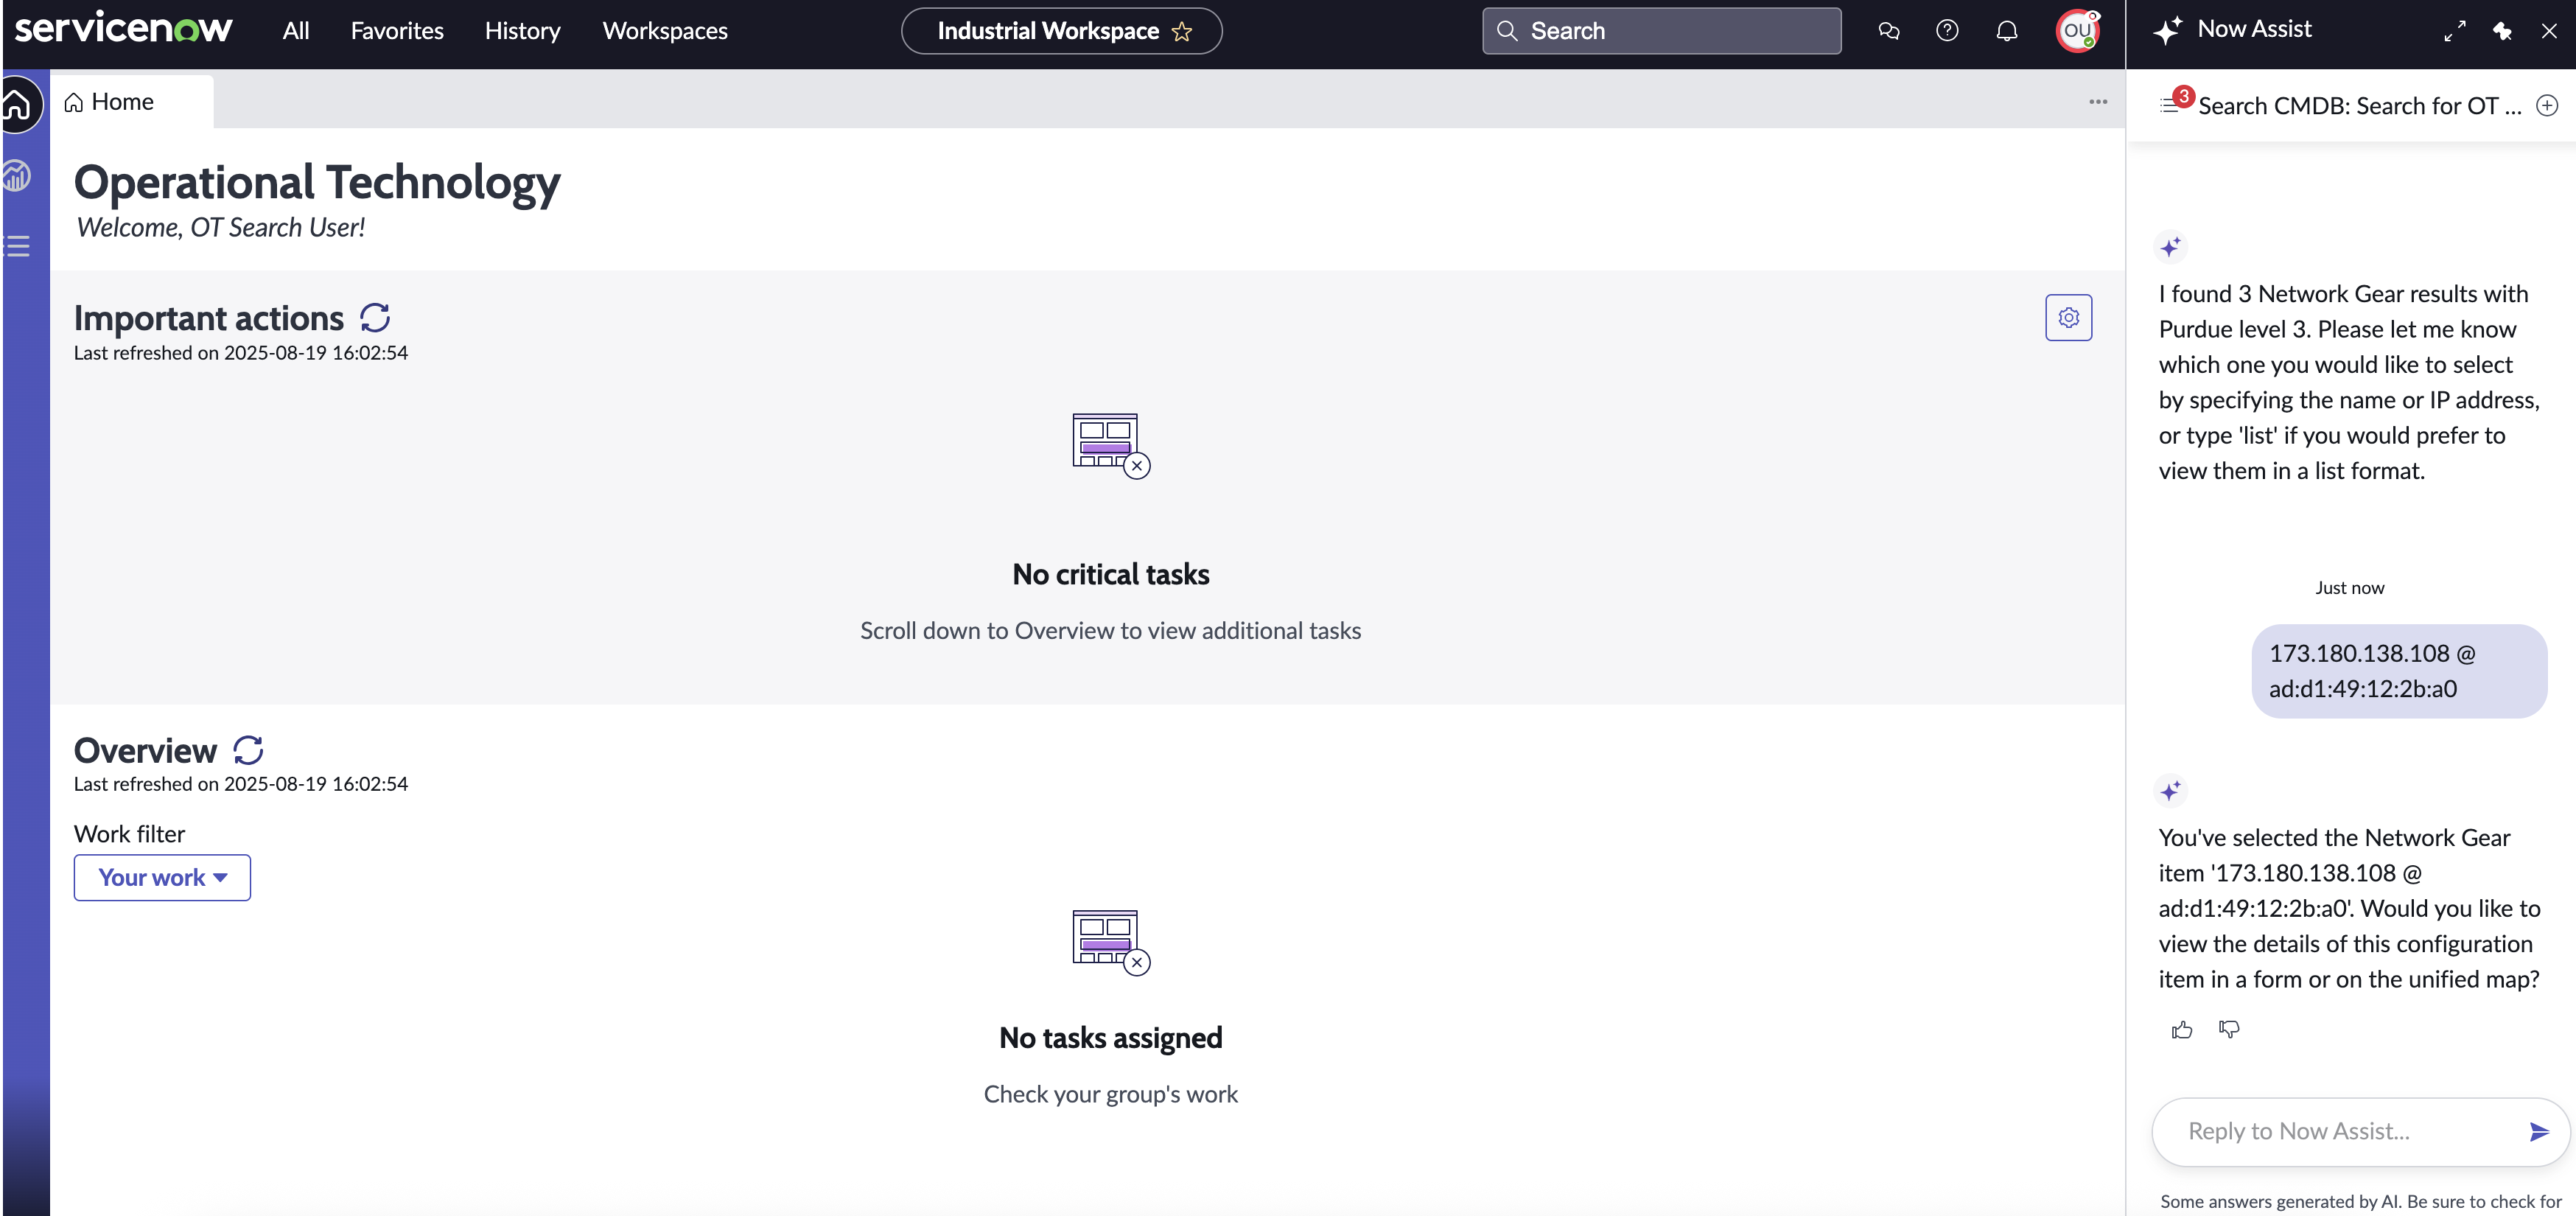Close the Now Assist panel

point(2549,31)
